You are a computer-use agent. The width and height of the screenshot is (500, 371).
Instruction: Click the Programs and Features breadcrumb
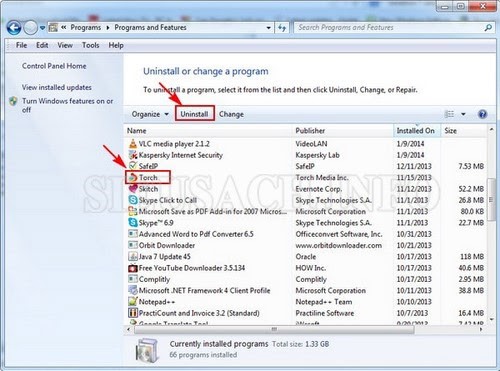tap(150, 28)
